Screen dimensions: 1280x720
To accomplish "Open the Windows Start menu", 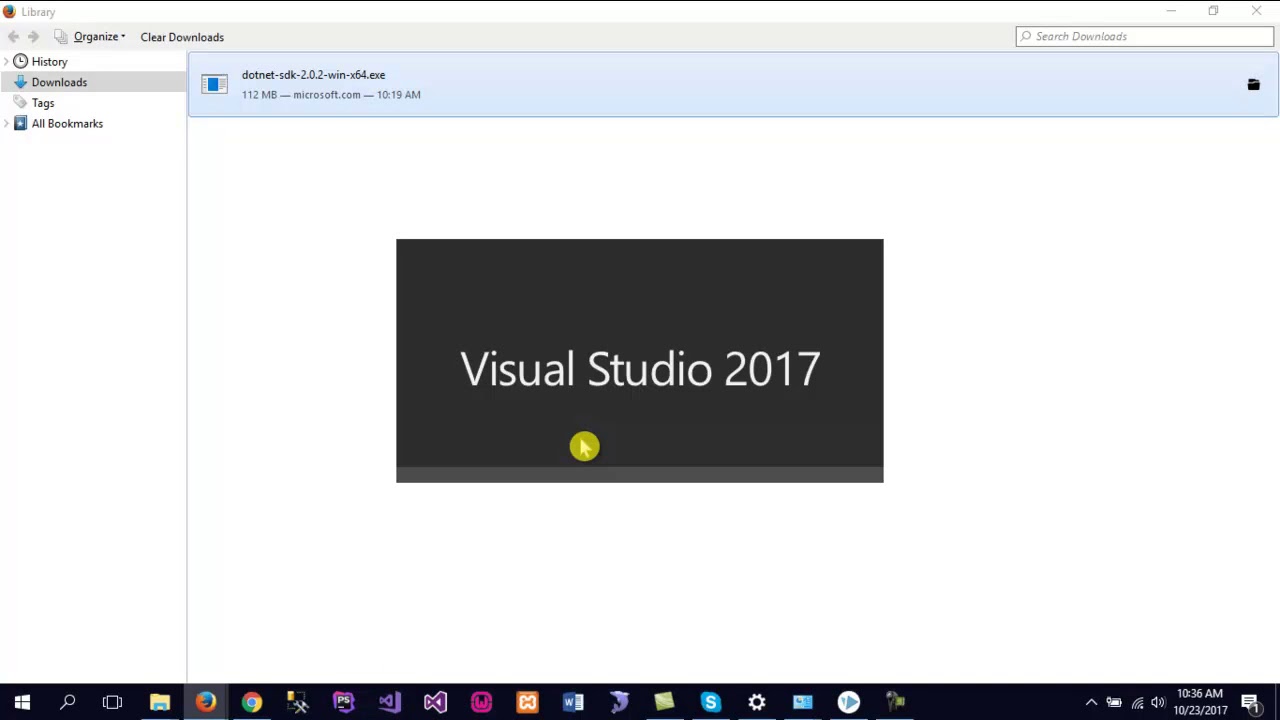I will coord(22,702).
